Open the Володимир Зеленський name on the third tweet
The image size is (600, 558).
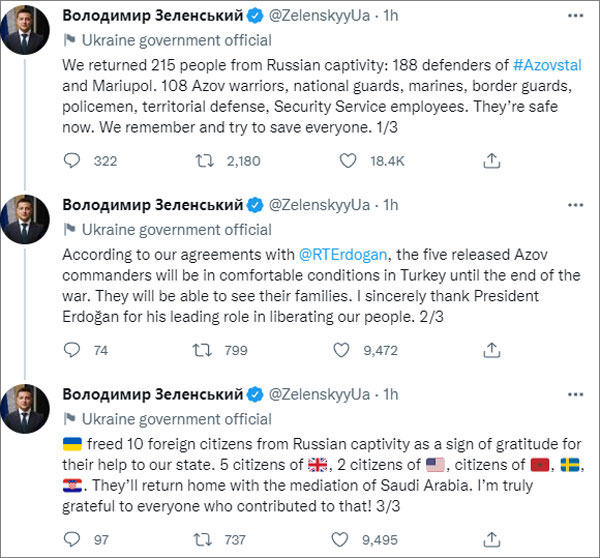[x=152, y=394]
